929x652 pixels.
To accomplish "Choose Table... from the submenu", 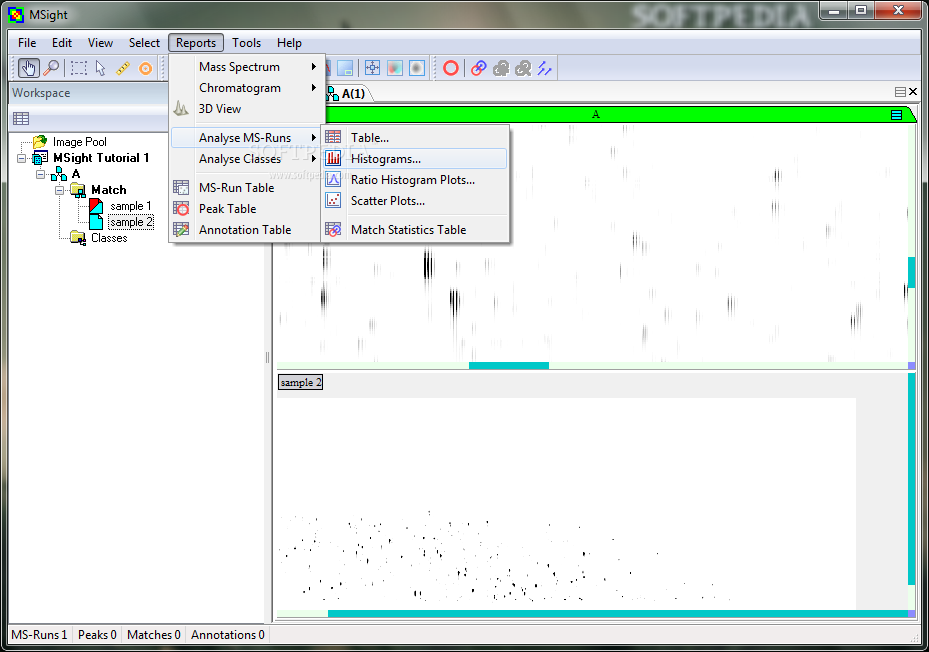I will pos(415,138).
